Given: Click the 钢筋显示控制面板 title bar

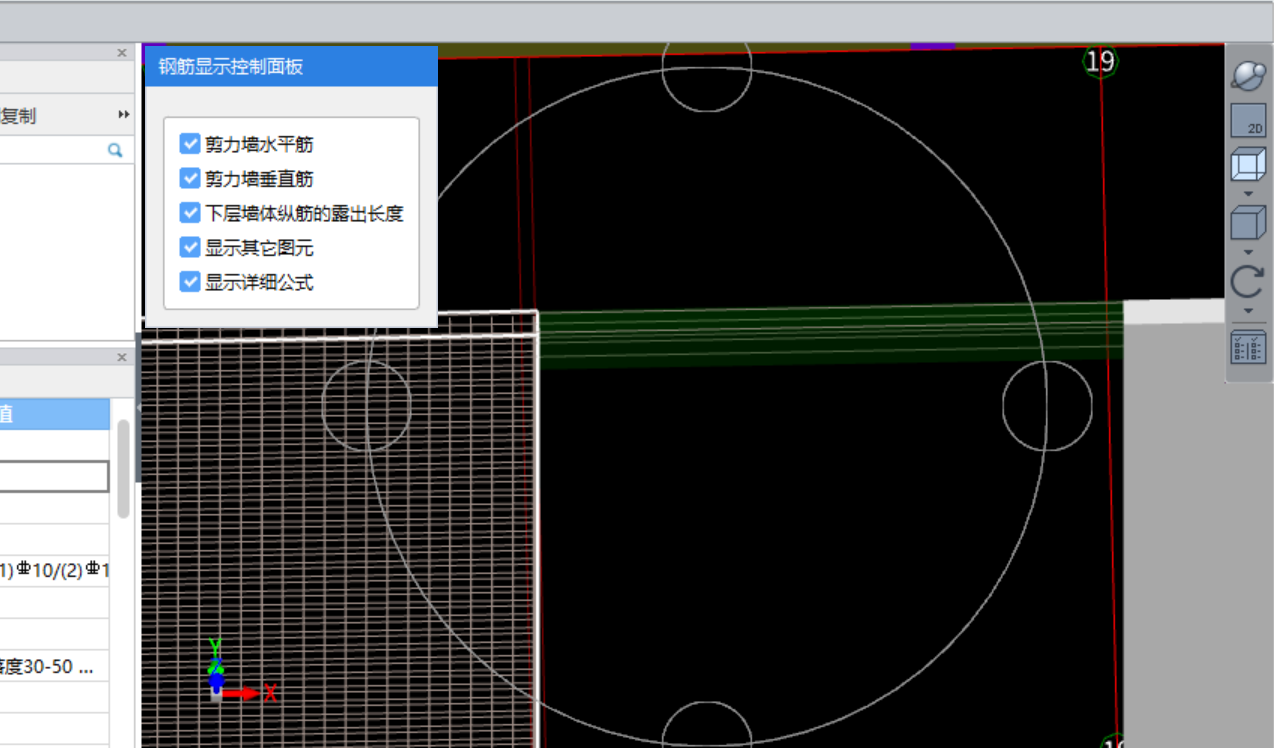Looking at the screenshot, I should point(291,67).
